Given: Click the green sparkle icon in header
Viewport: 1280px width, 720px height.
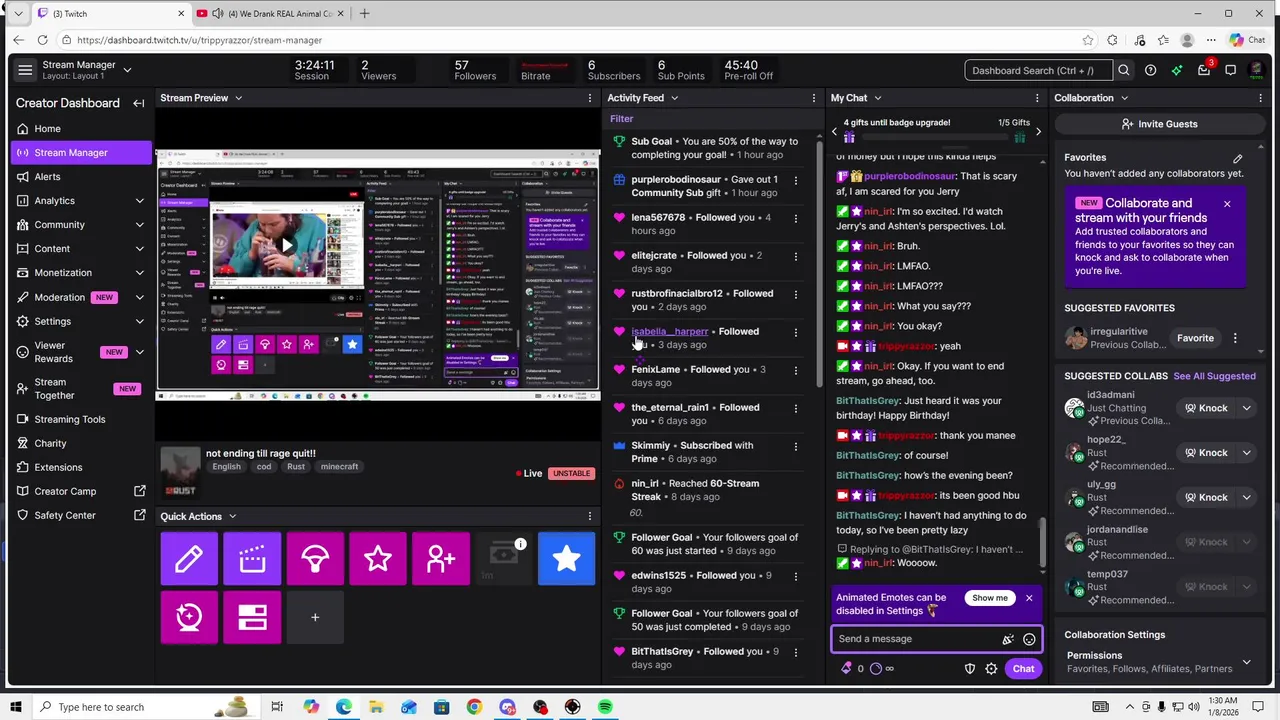Looking at the screenshot, I should click(1177, 70).
